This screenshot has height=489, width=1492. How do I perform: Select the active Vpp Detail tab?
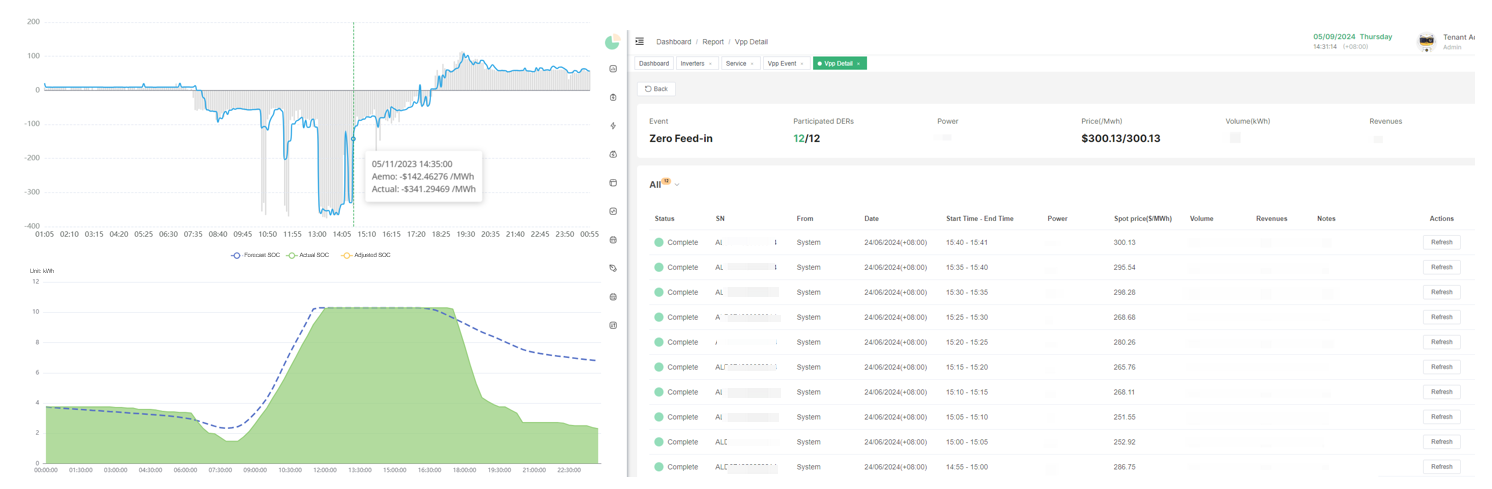click(839, 63)
